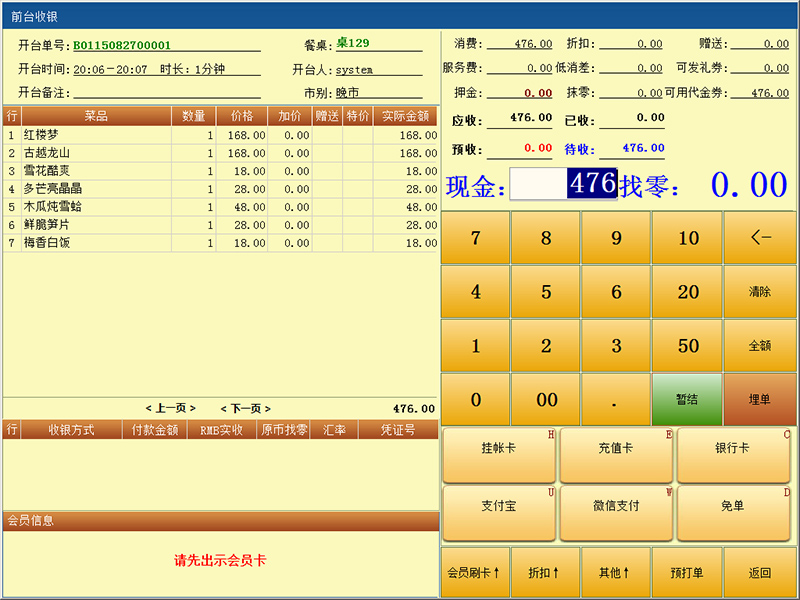
Task: Click the 预打单 pre-print button
Action: (x=687, y=572)
